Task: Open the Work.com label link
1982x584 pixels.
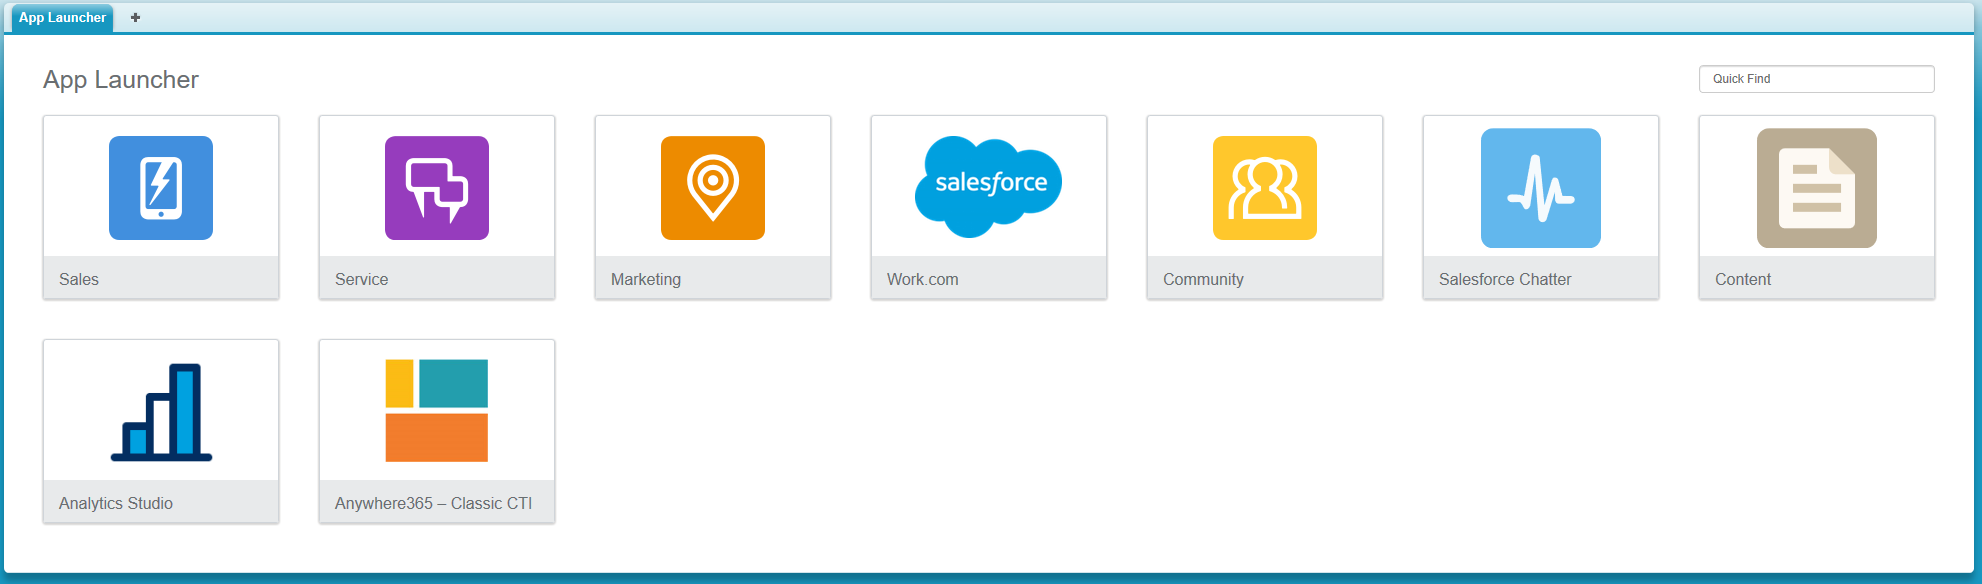Action: (x=922, y=280)
